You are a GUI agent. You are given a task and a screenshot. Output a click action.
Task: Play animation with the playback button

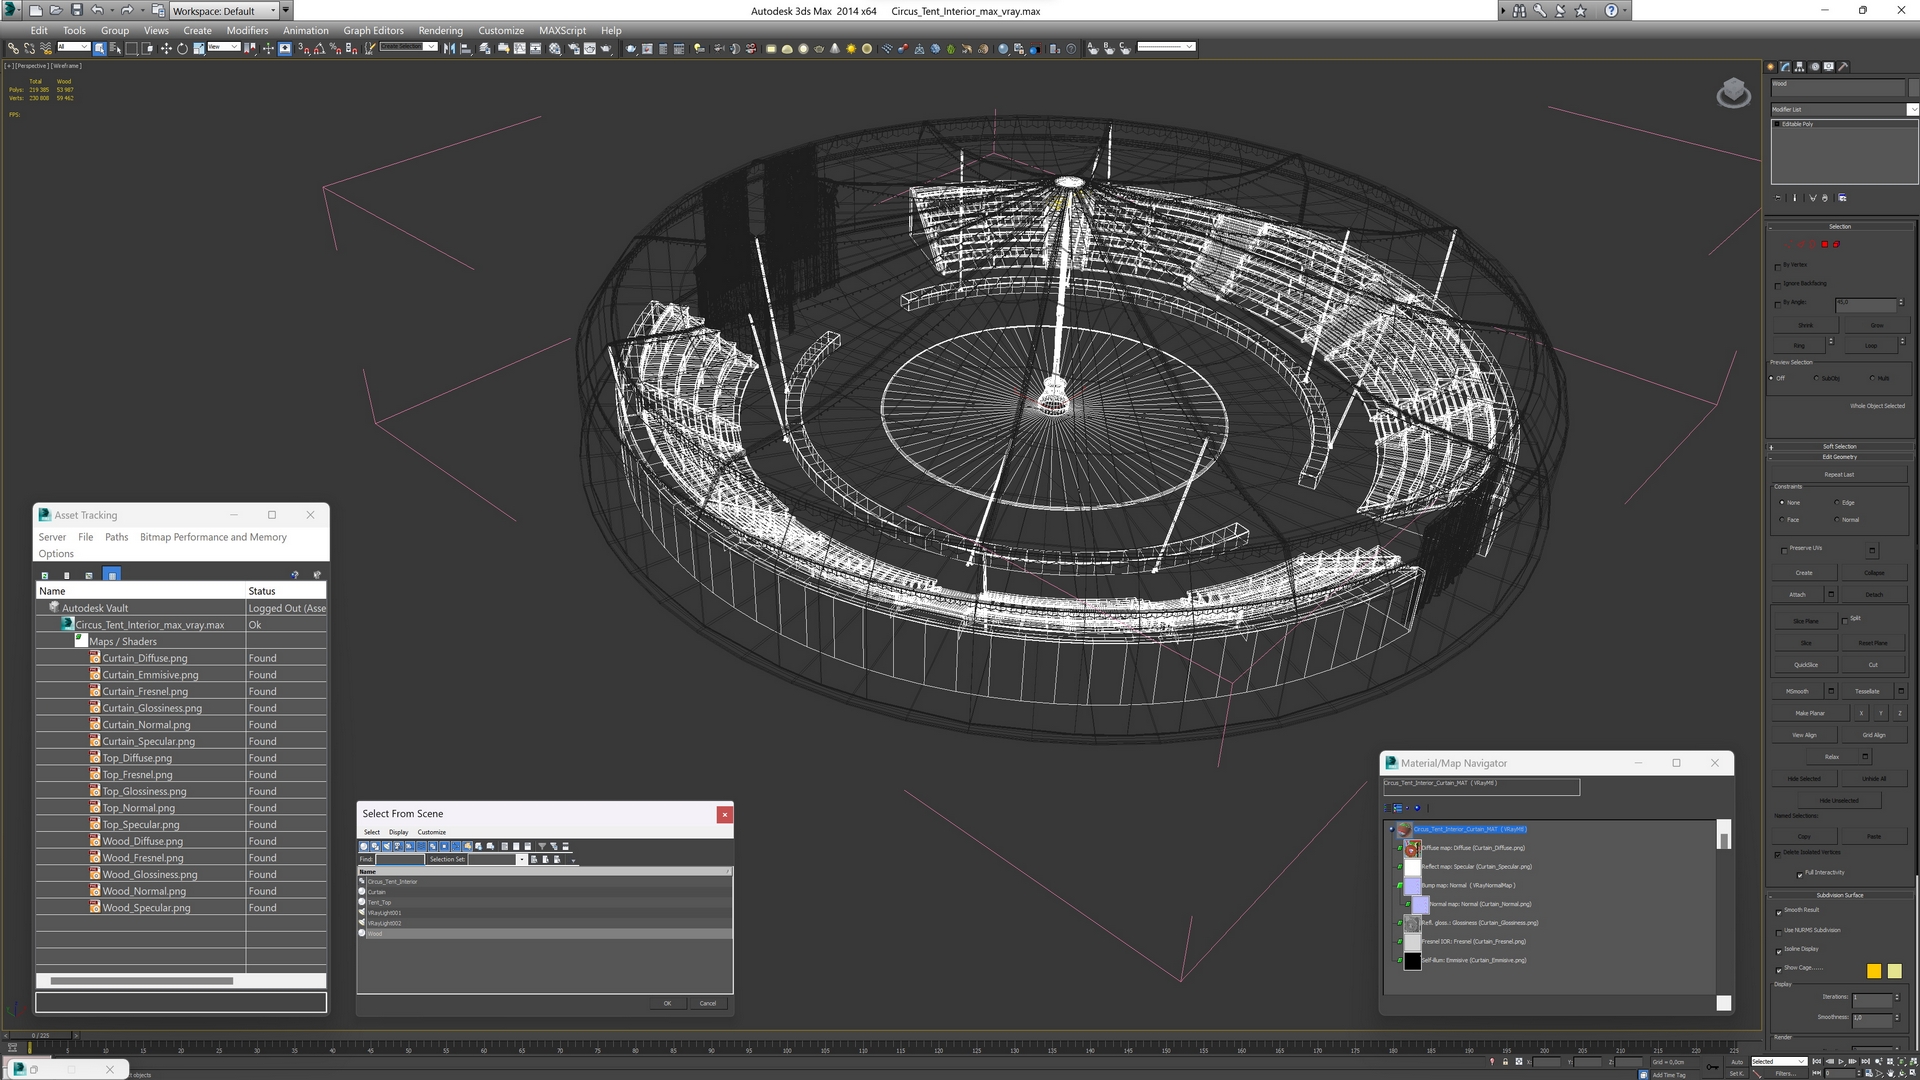[1840, 1062]
